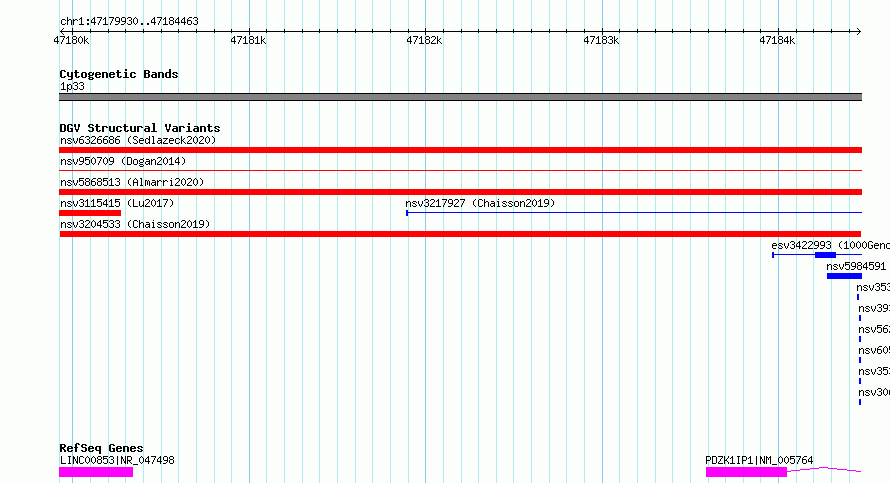The width and height of the screenshot is (890, 483).
Task: Click the blue block under esv3422993
Action: click(825, 255)
